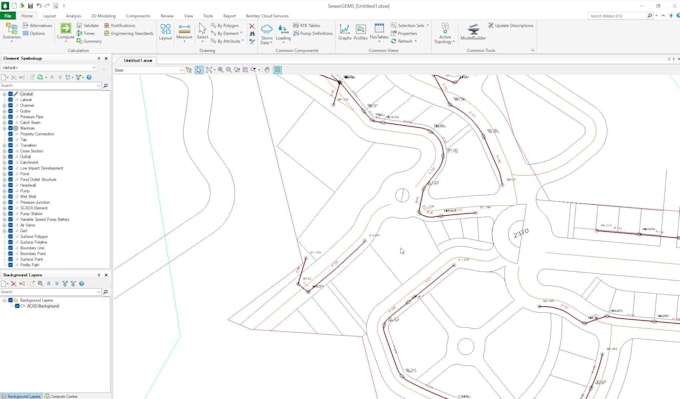The height and width of the screenshot is (399, 680).
Task: Click the Zoom In magnifier in drawing toolbar
Action: [221, 70]
